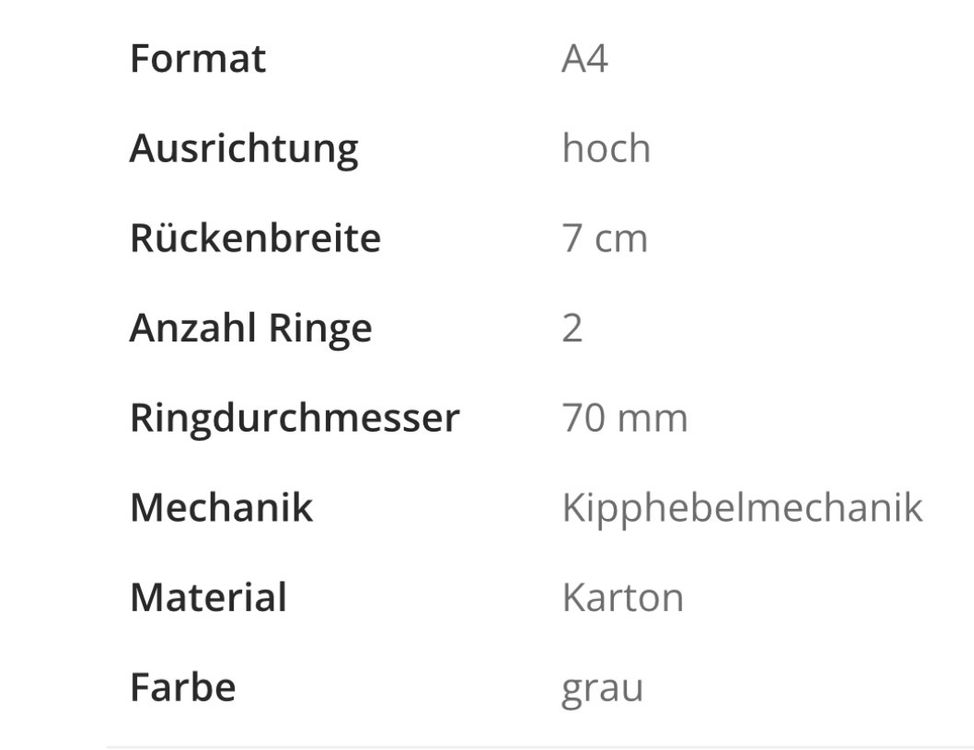Click the Ausrichtung row's hoch text
Image resolution: width=974 pixels, height=750 pixels.
click(x=606, y=148)
